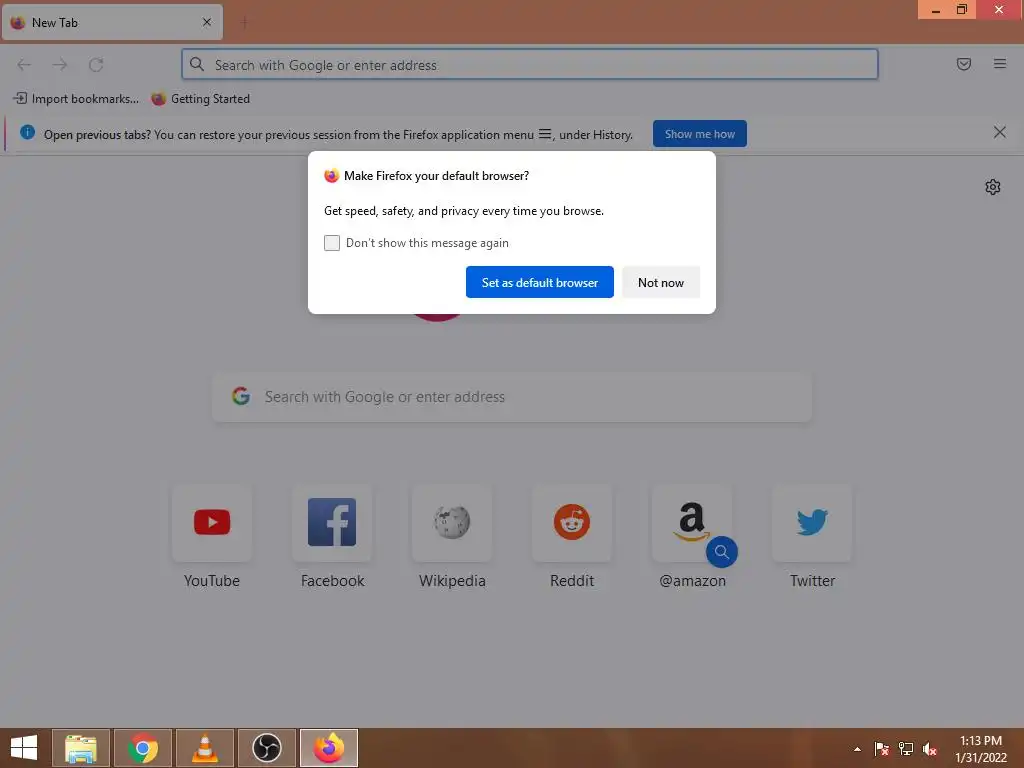The image size is (1024, 768).
Task: Click the Show me how button
Action: [x=699, y=134]
